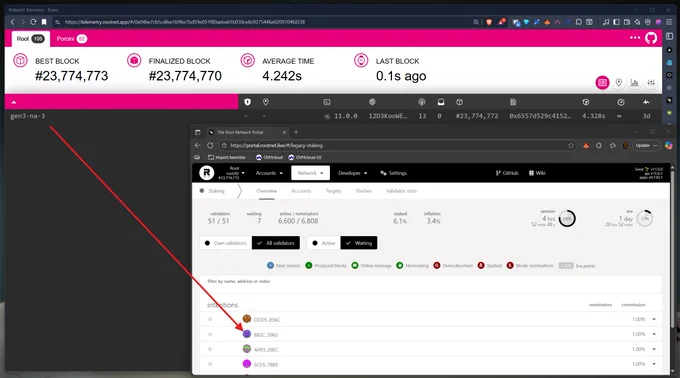The height and width of the screenshot is (378, 680).
Task: Switch to the Porcini chain tab in Telemetry
Action: pos(72,39)
